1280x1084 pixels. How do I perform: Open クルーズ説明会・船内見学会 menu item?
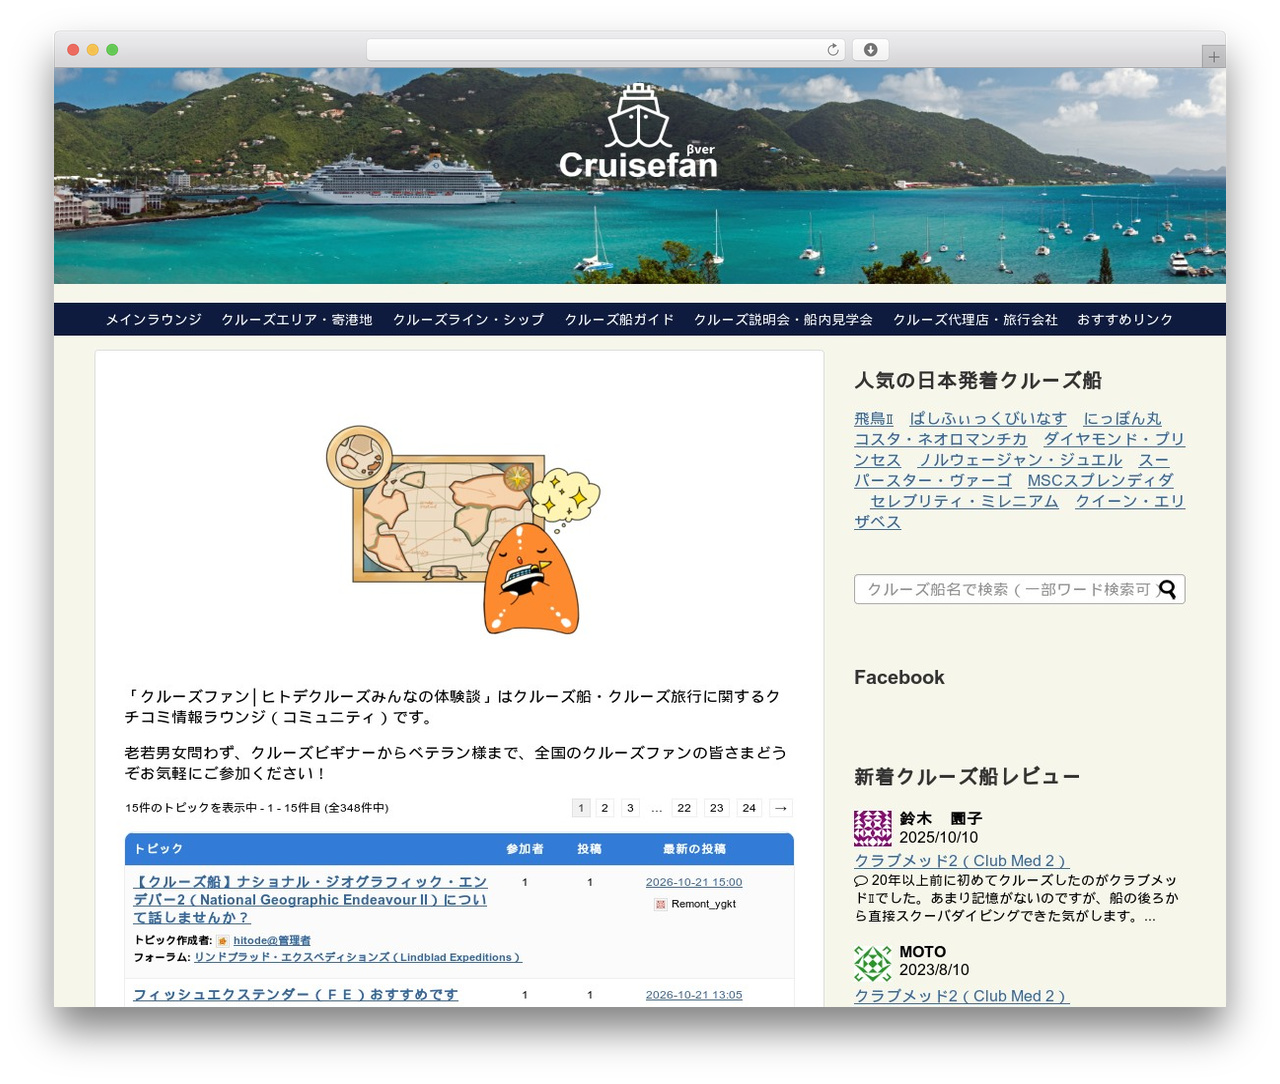coord(784,320)
